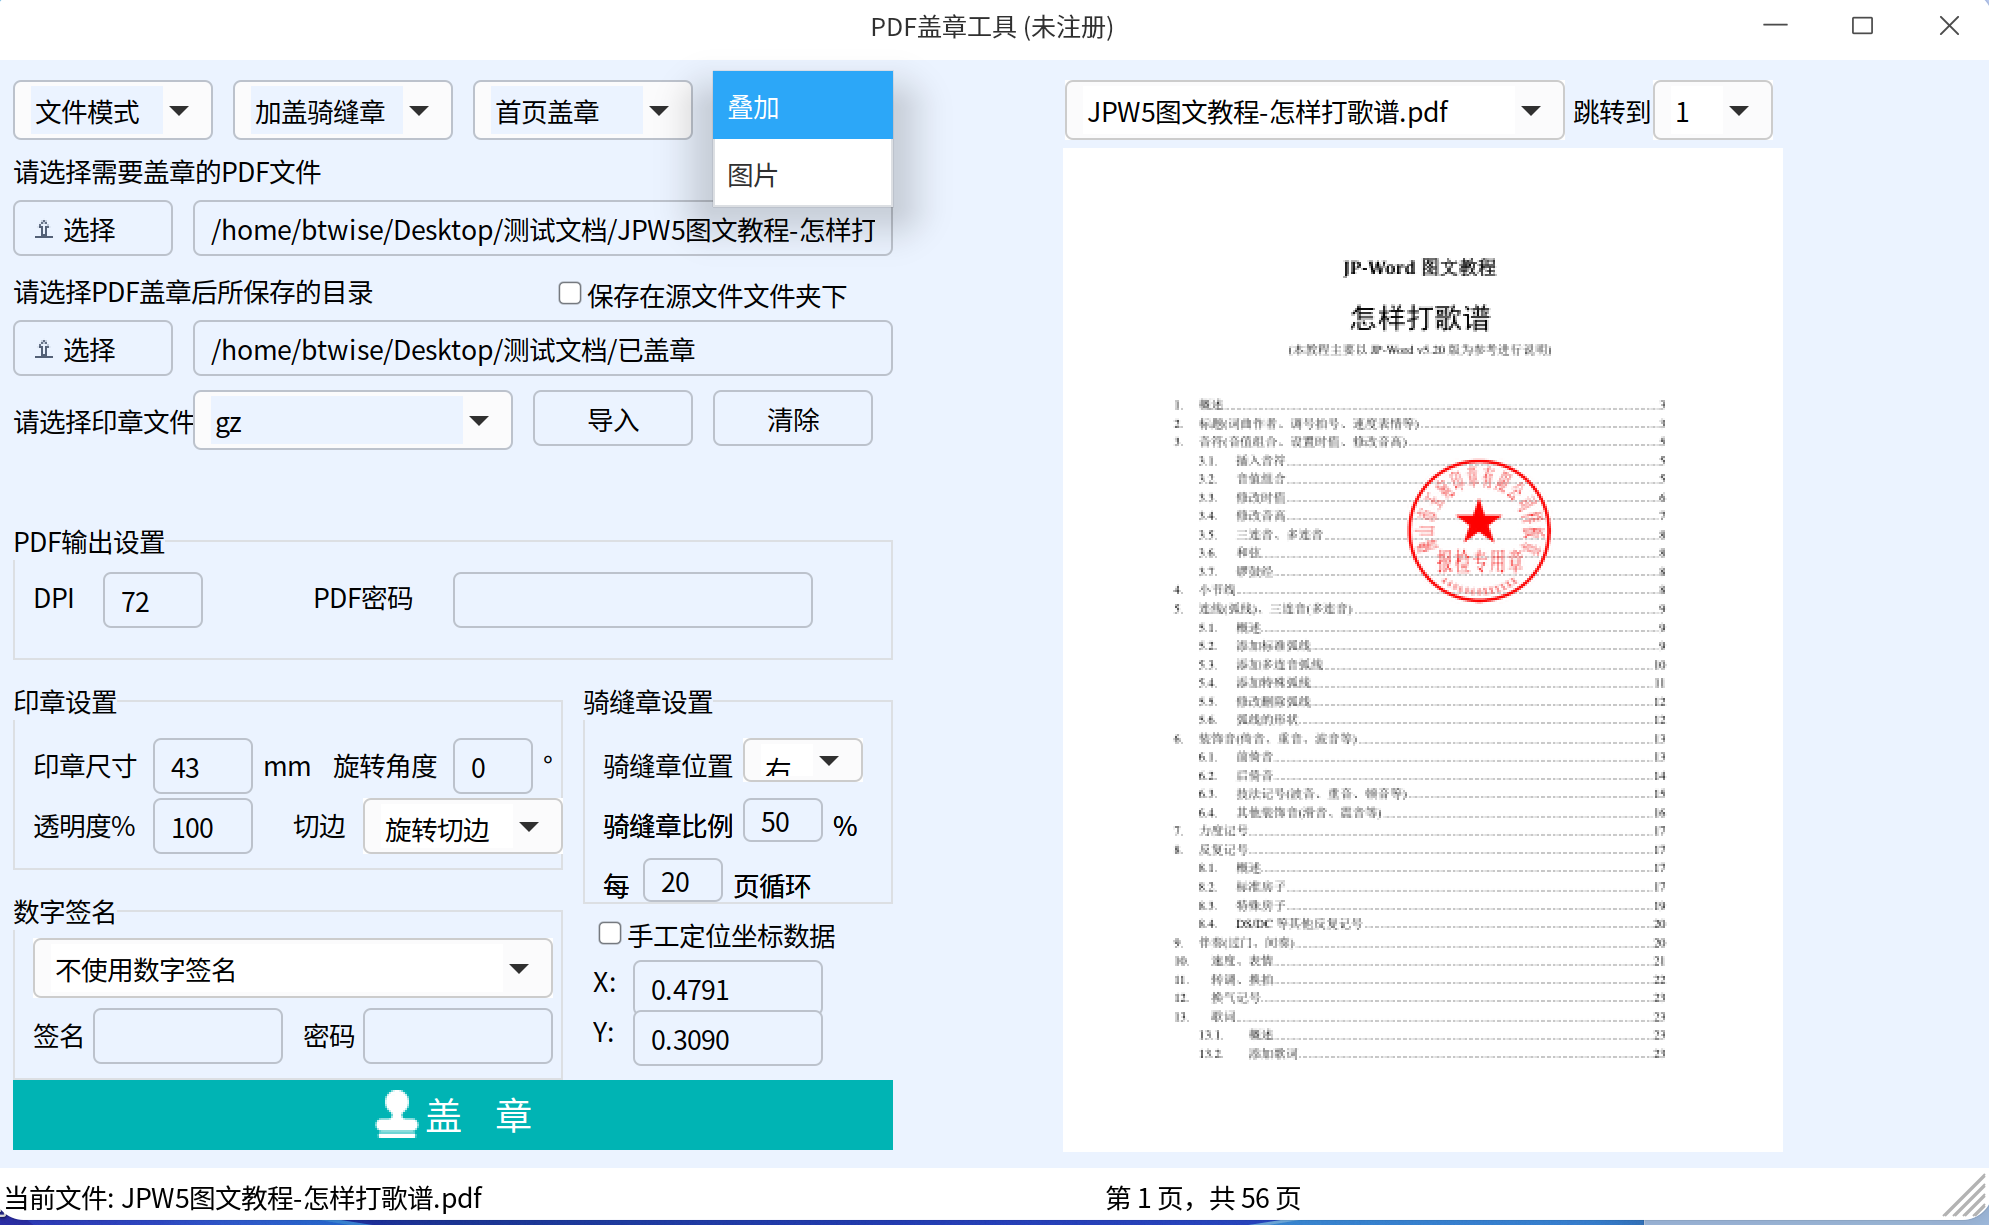Click the green 盖章 button
The height and width of the screenshot is (1225, 1989).
[x=453, y=1114]
